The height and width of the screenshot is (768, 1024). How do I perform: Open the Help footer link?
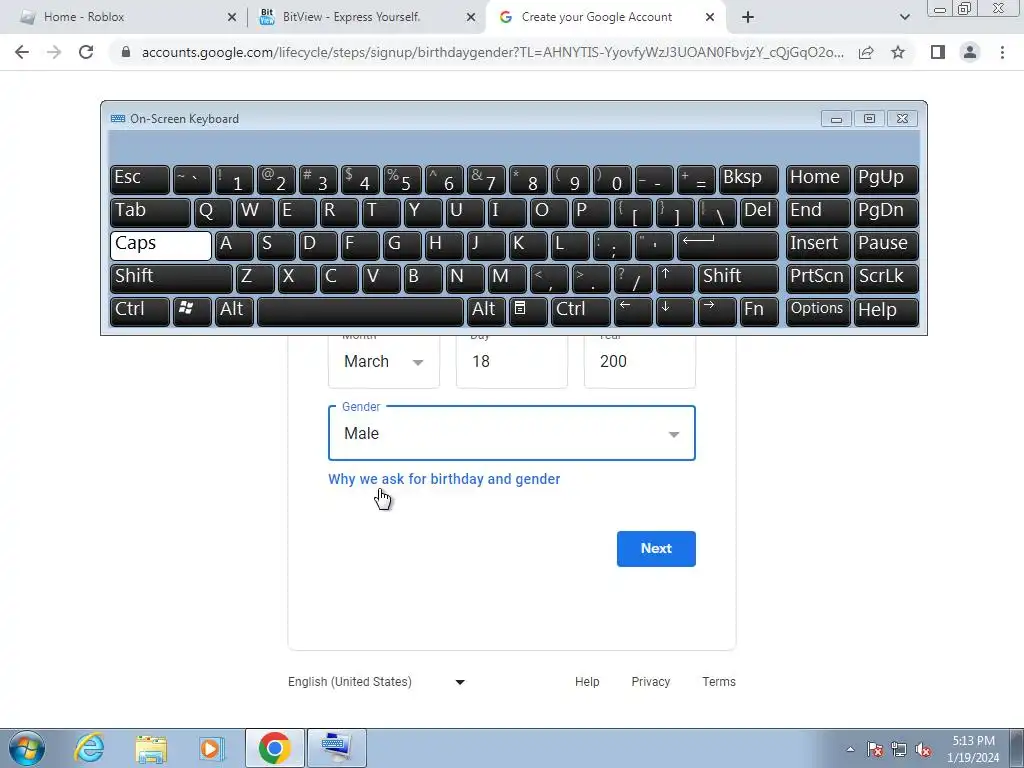click(x=586, y=682)
